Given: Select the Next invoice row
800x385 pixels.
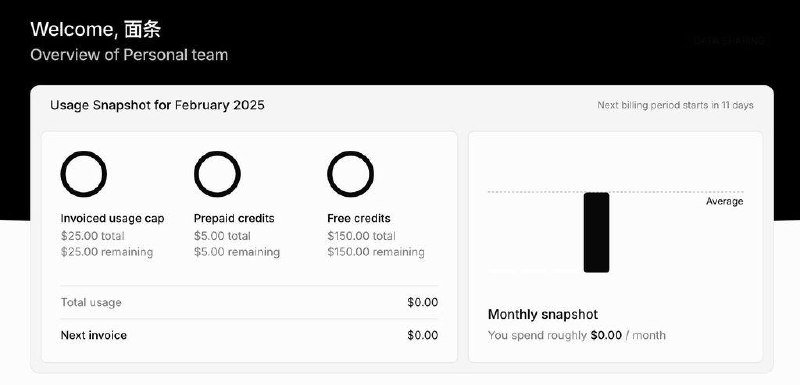Looking at the screenshot, I should [249, 336].
